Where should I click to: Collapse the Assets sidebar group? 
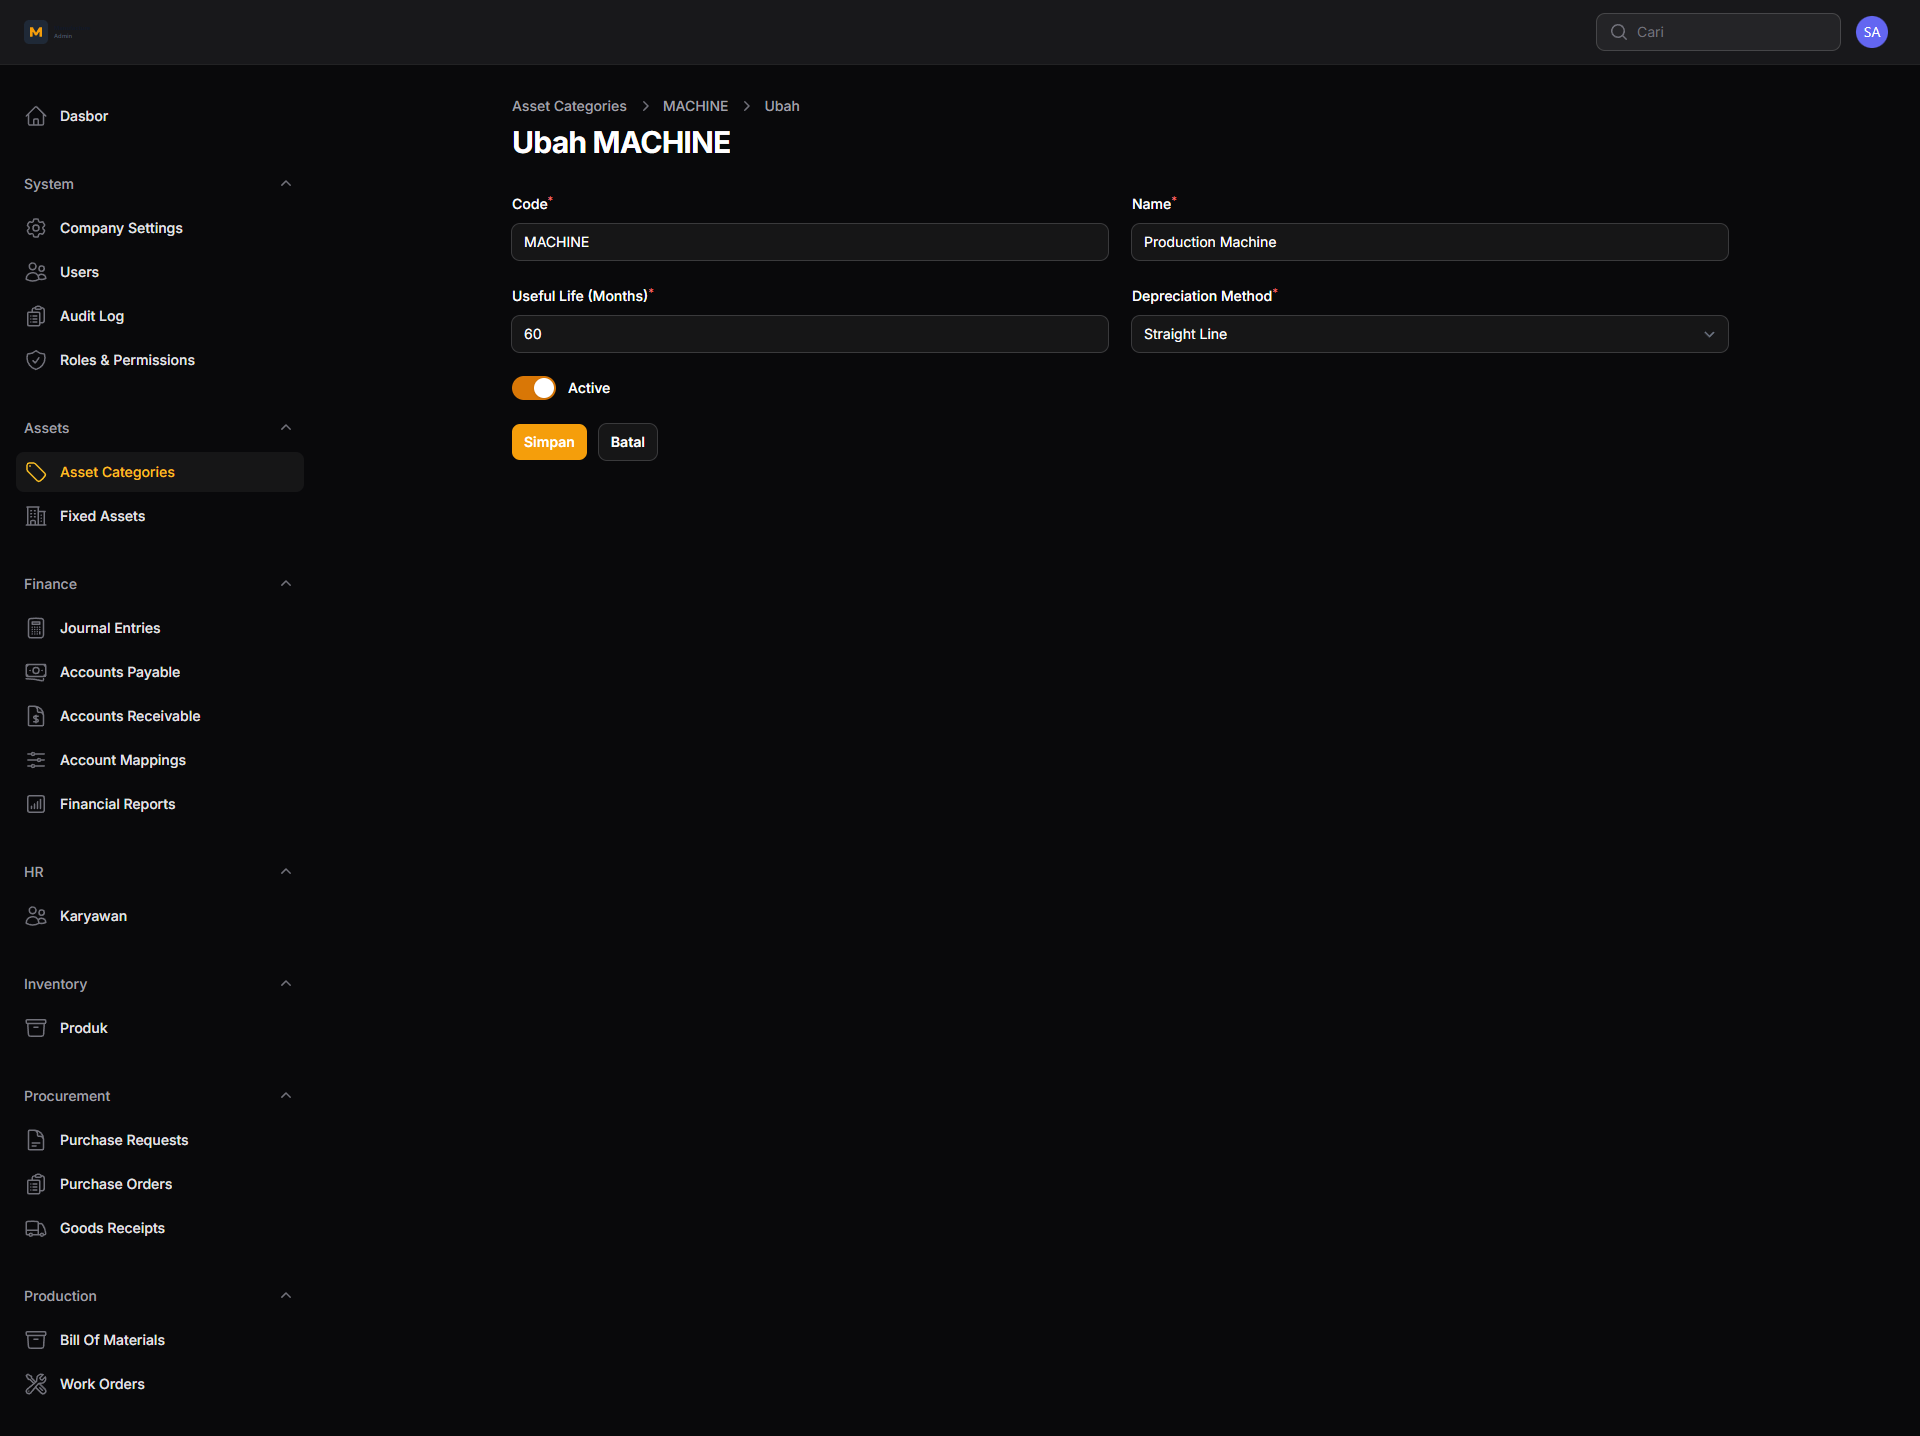pyautogui.click(x=286, y=428)
